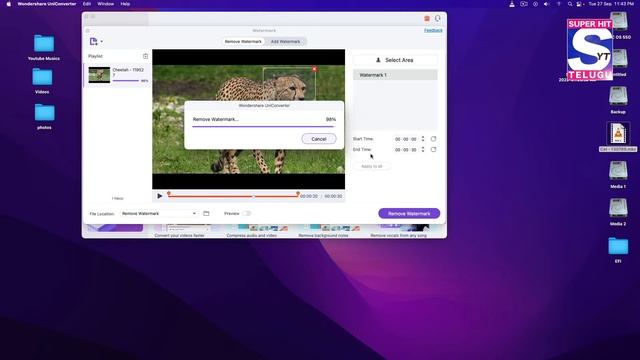
Task: Click the cheetah video preview area
Action: click(x=249, y=119)
